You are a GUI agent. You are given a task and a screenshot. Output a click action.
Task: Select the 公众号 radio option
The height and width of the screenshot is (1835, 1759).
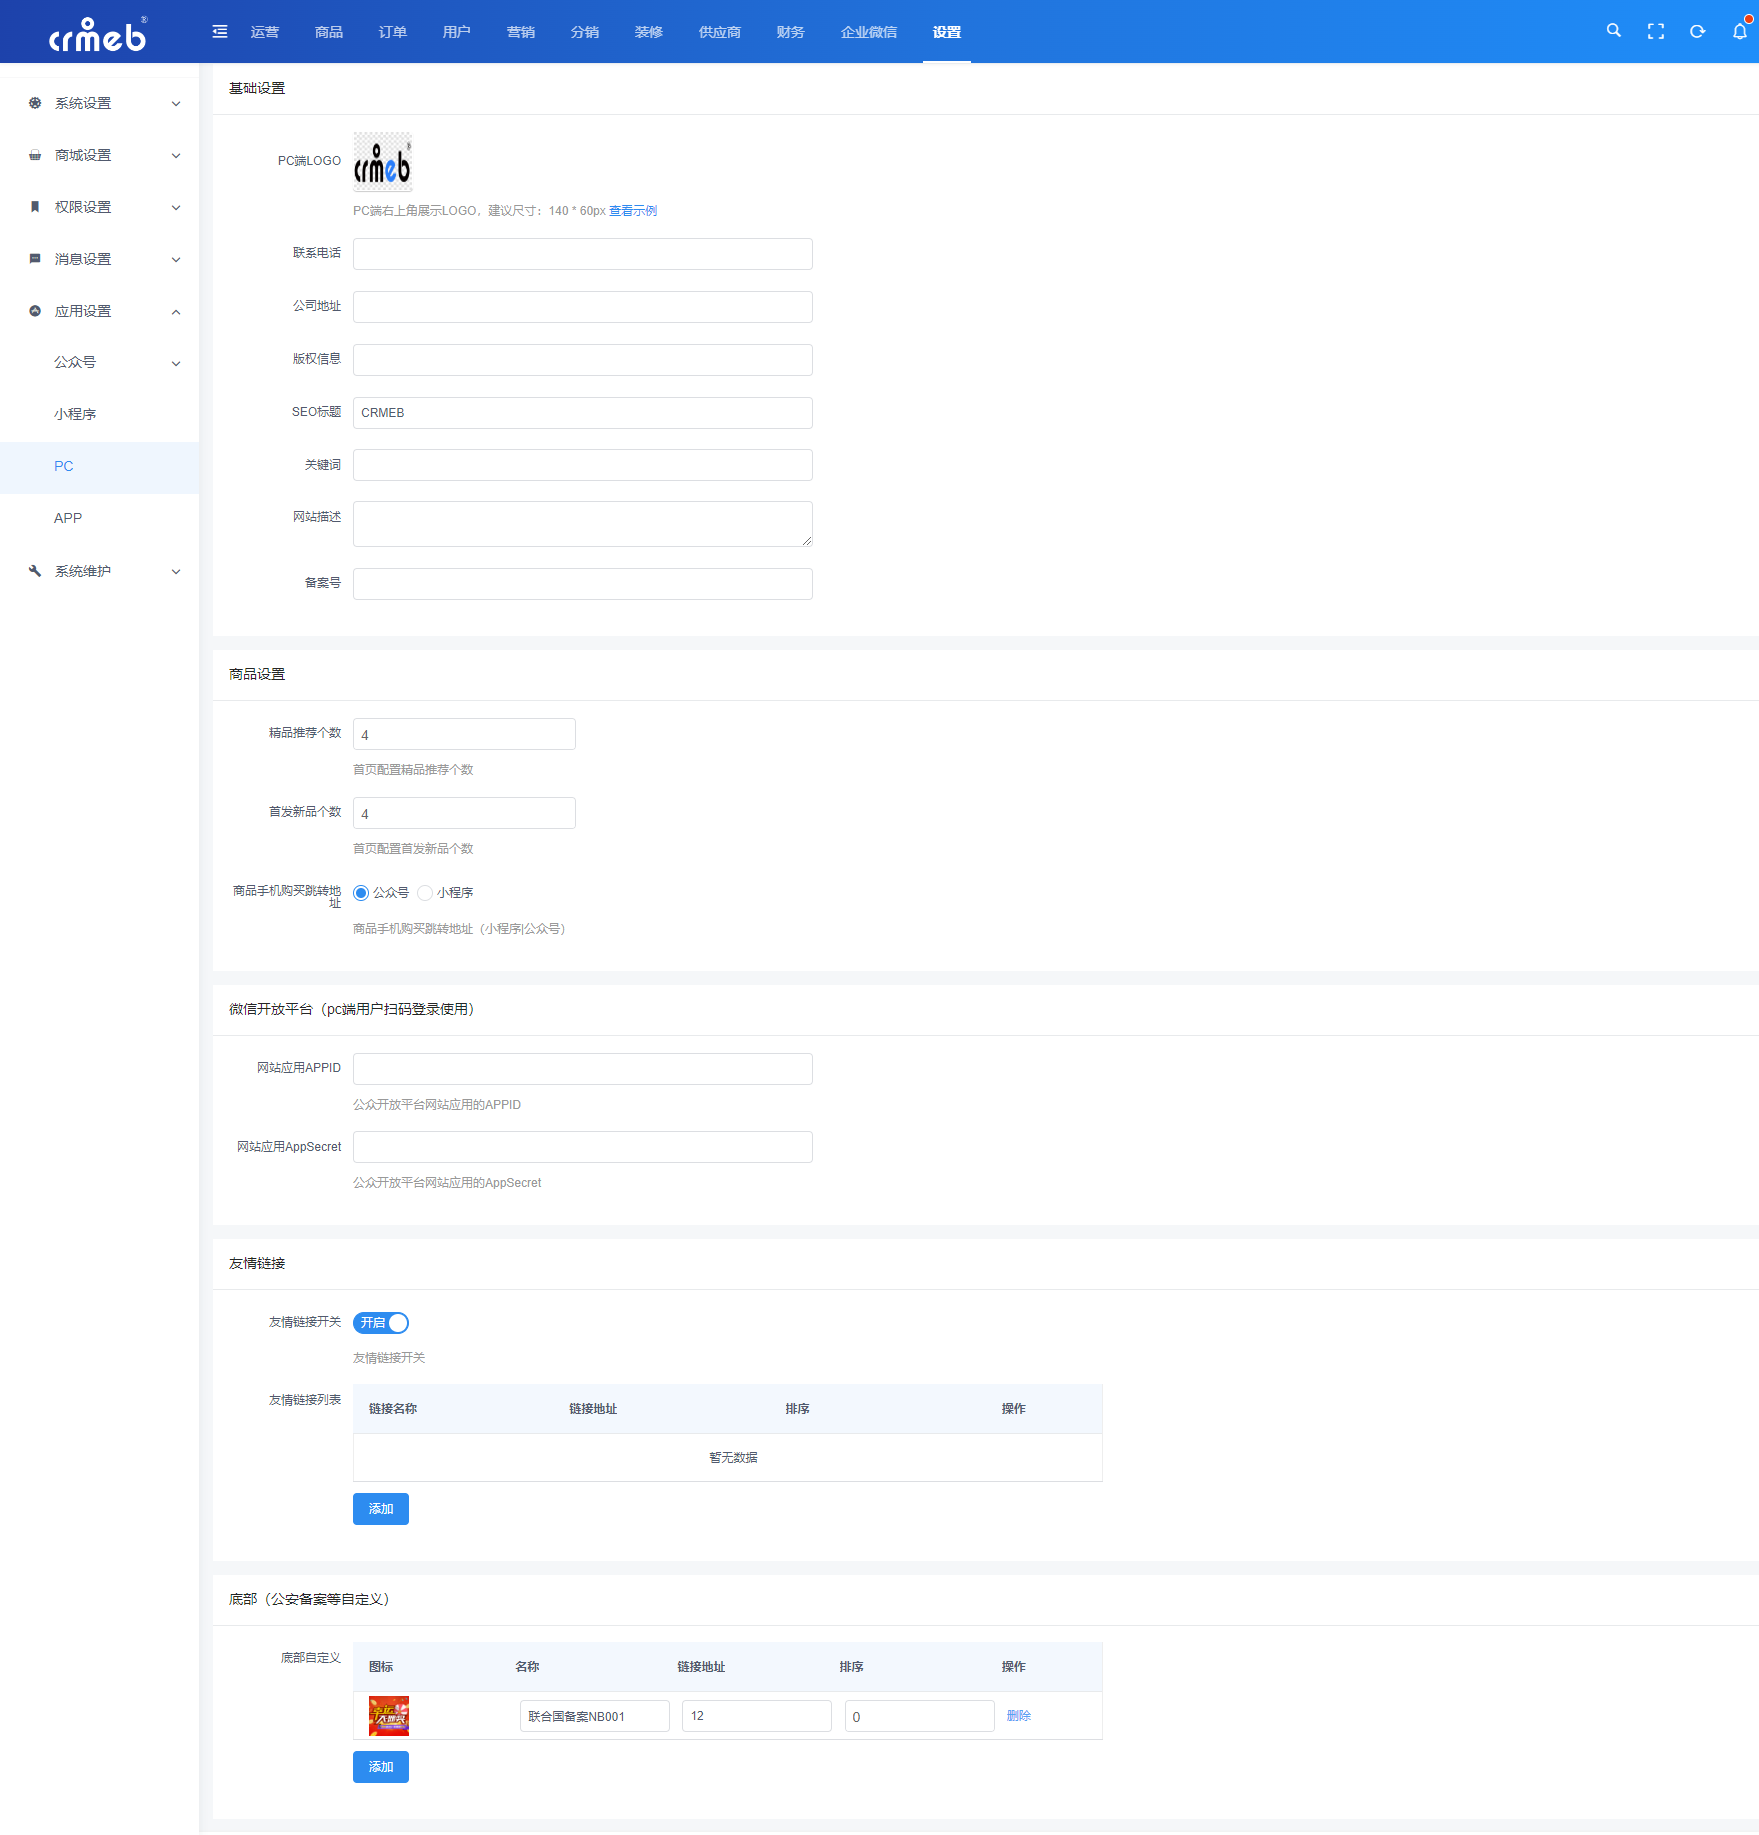click(381, 892)
